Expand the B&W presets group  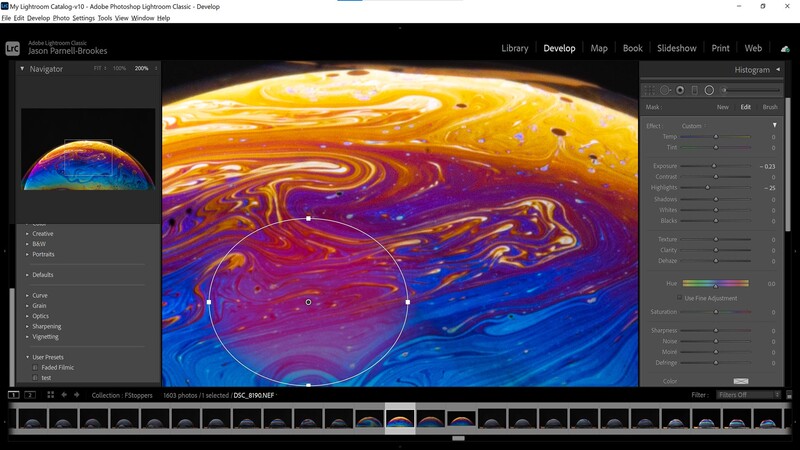(x=27, y=244)
